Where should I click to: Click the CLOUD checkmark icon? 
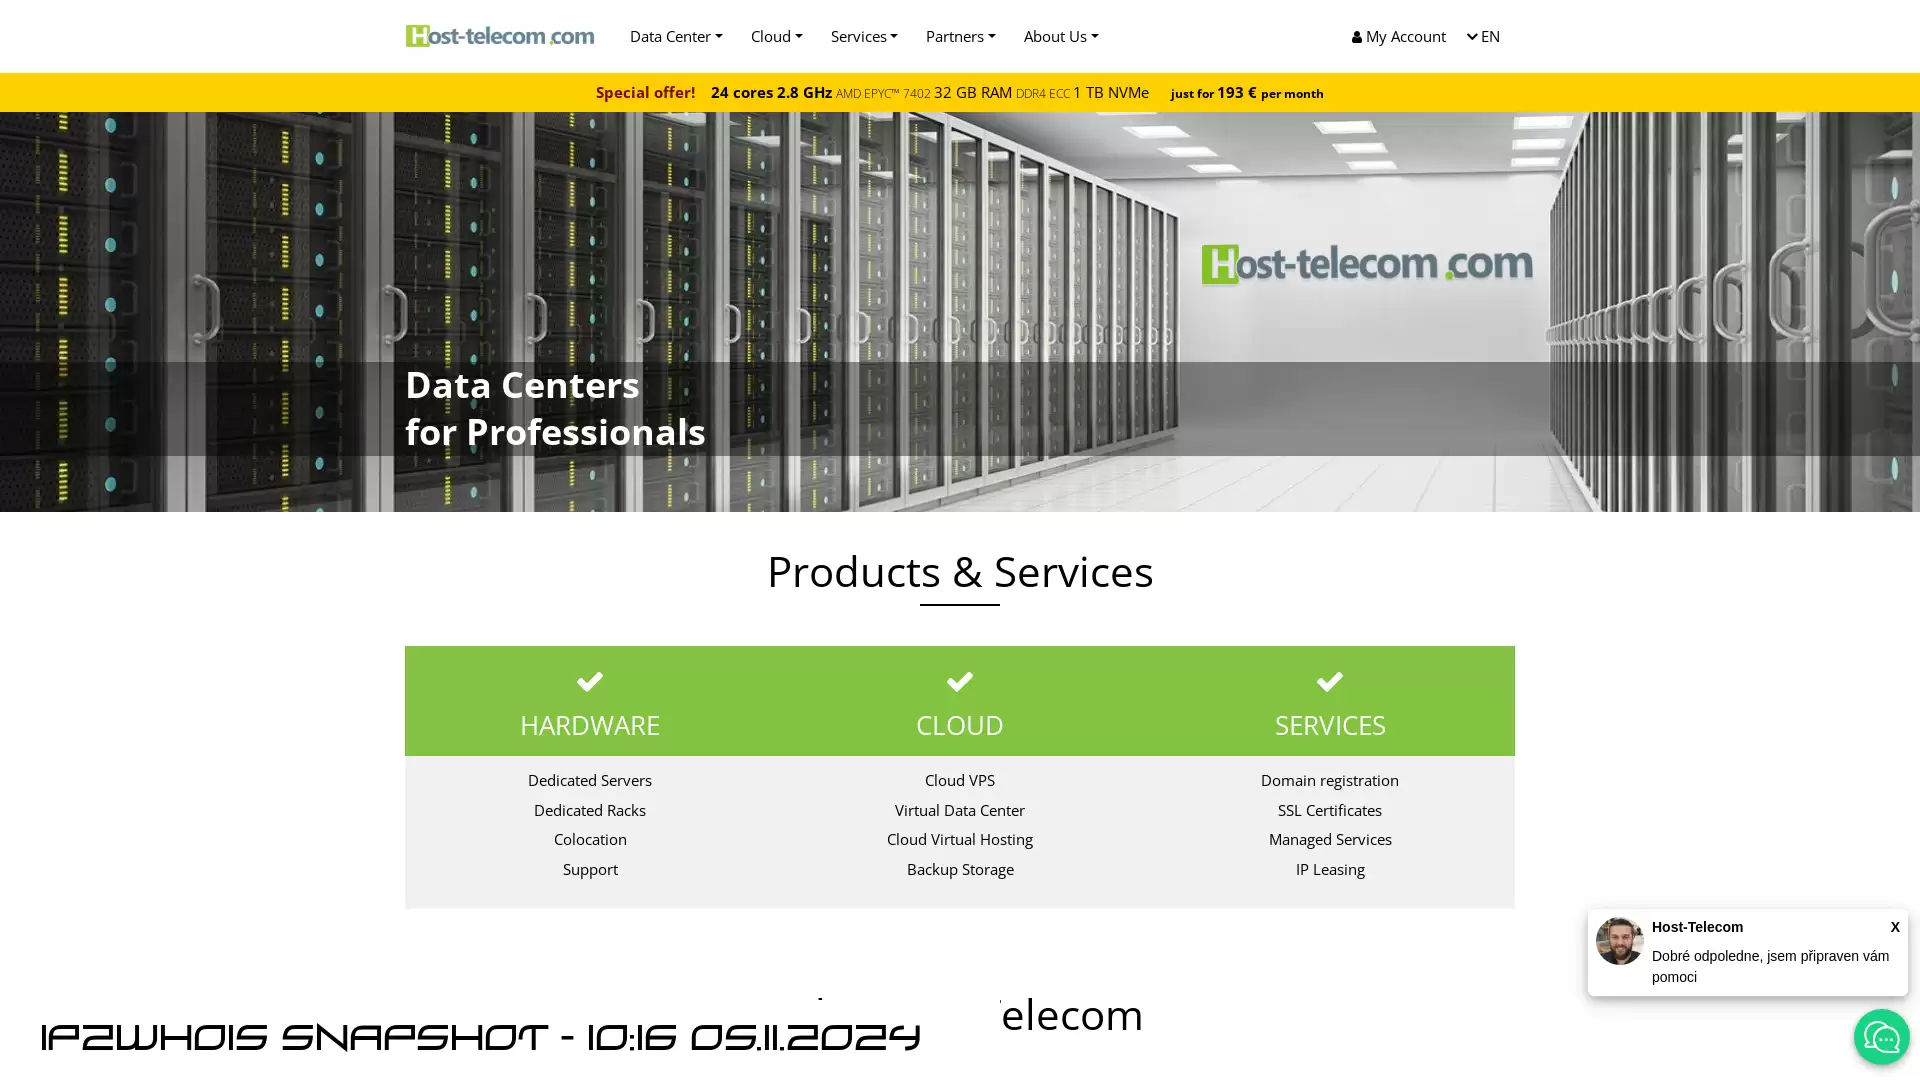(960, 682)
